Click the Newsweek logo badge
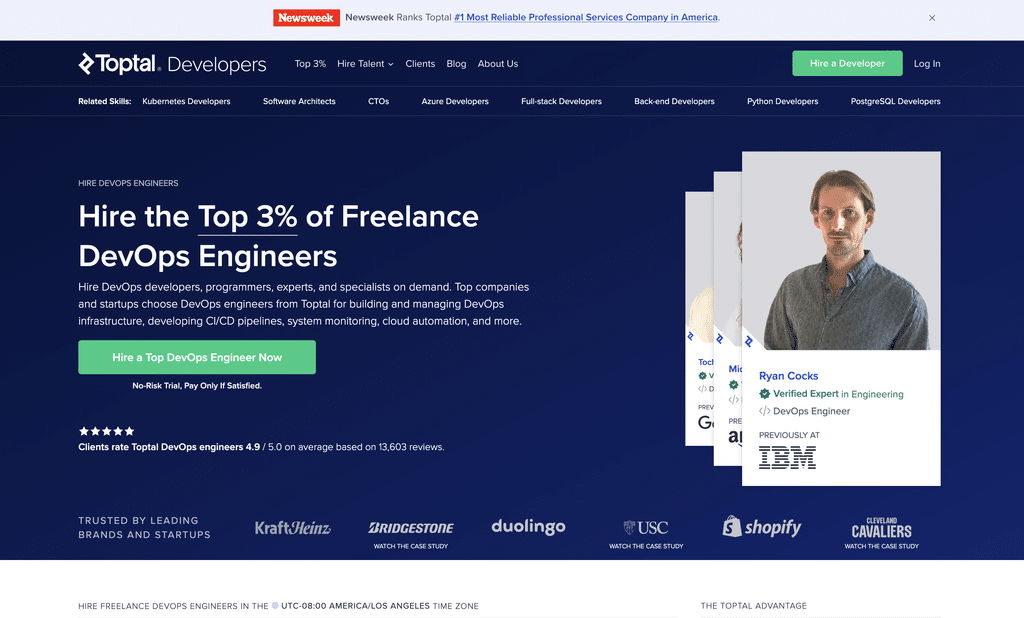The image size is (1024, 618). [x=306, y=18]
